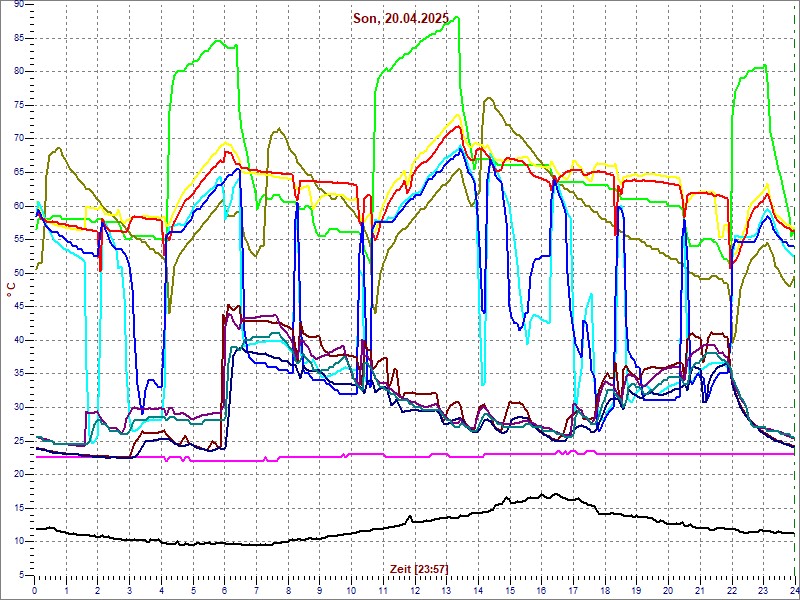
Task: Click green curve's highest peak near hour 13
Action: [456, 17]
